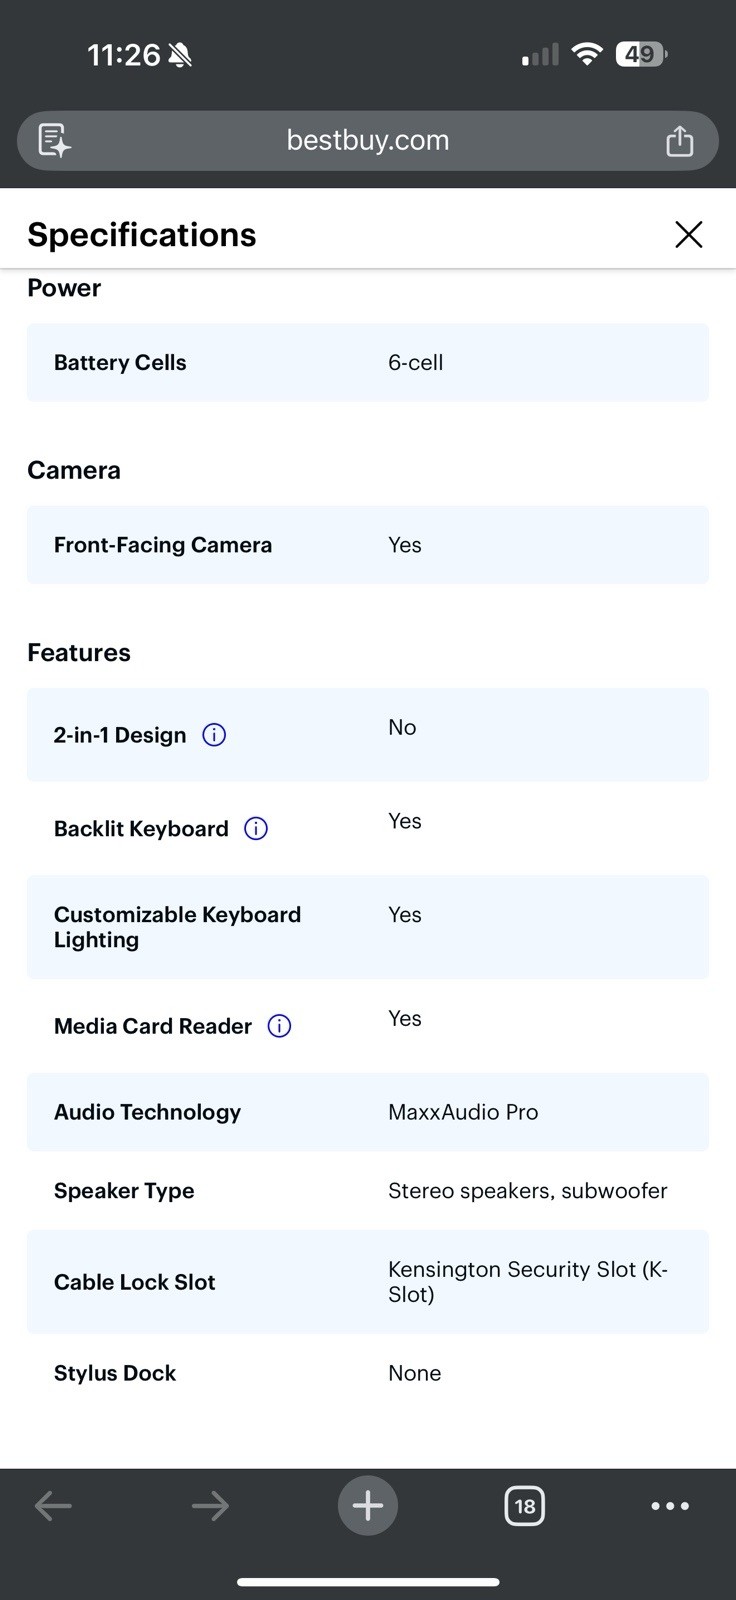Select the Battery Cells specification row
The width and height of the screenshot is (736, 1600).
[x=368, y=362]
